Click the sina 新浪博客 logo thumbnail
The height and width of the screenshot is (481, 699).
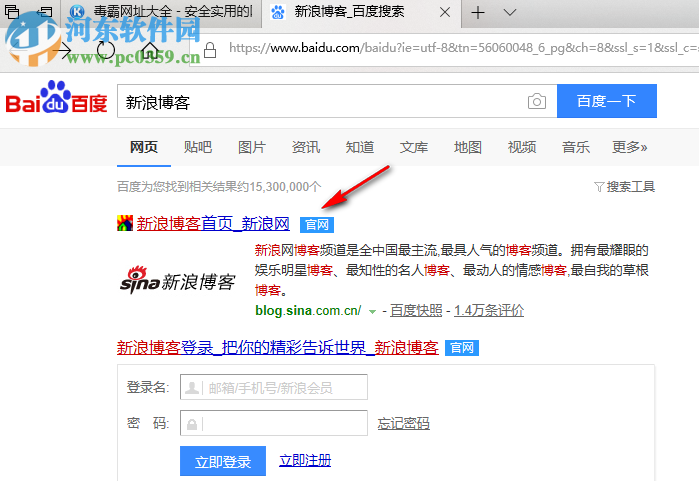178,280
